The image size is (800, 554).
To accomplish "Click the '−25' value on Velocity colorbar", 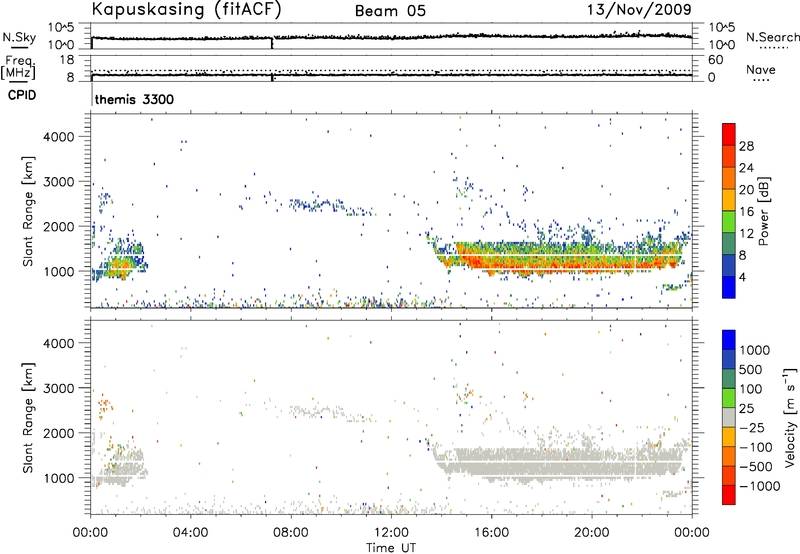I will tap(753, 428).
